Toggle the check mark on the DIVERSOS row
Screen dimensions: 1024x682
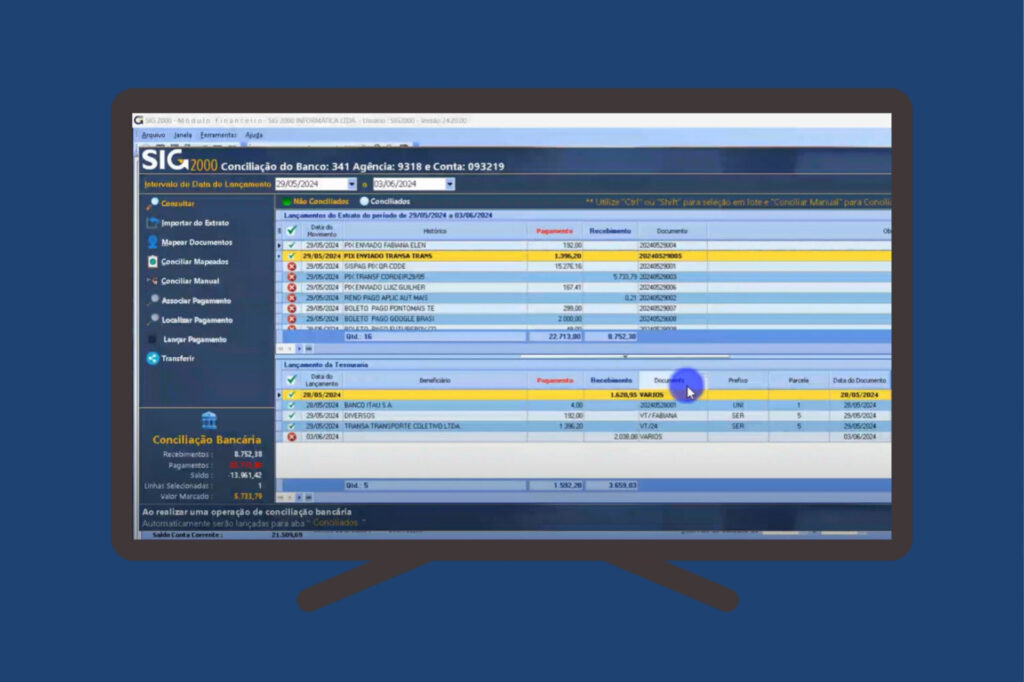click(292, 415)
